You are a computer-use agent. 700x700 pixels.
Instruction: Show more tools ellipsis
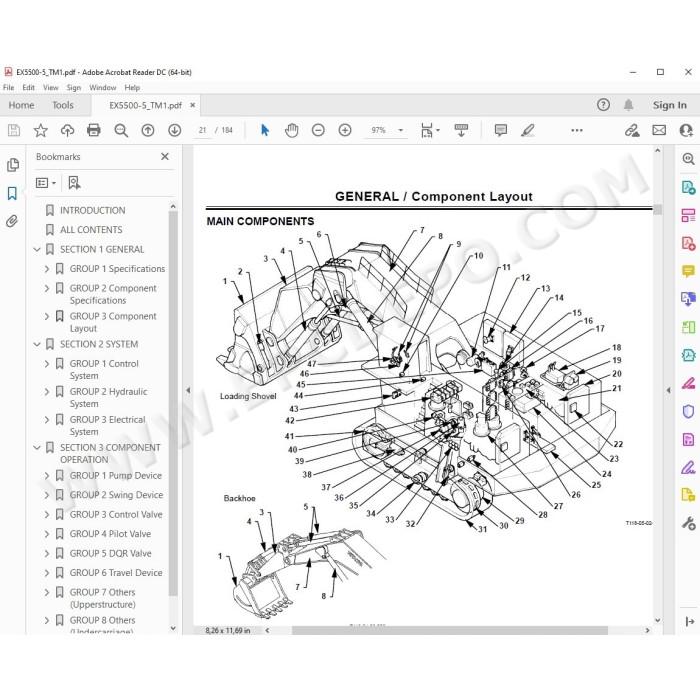[x=577, y=130]
